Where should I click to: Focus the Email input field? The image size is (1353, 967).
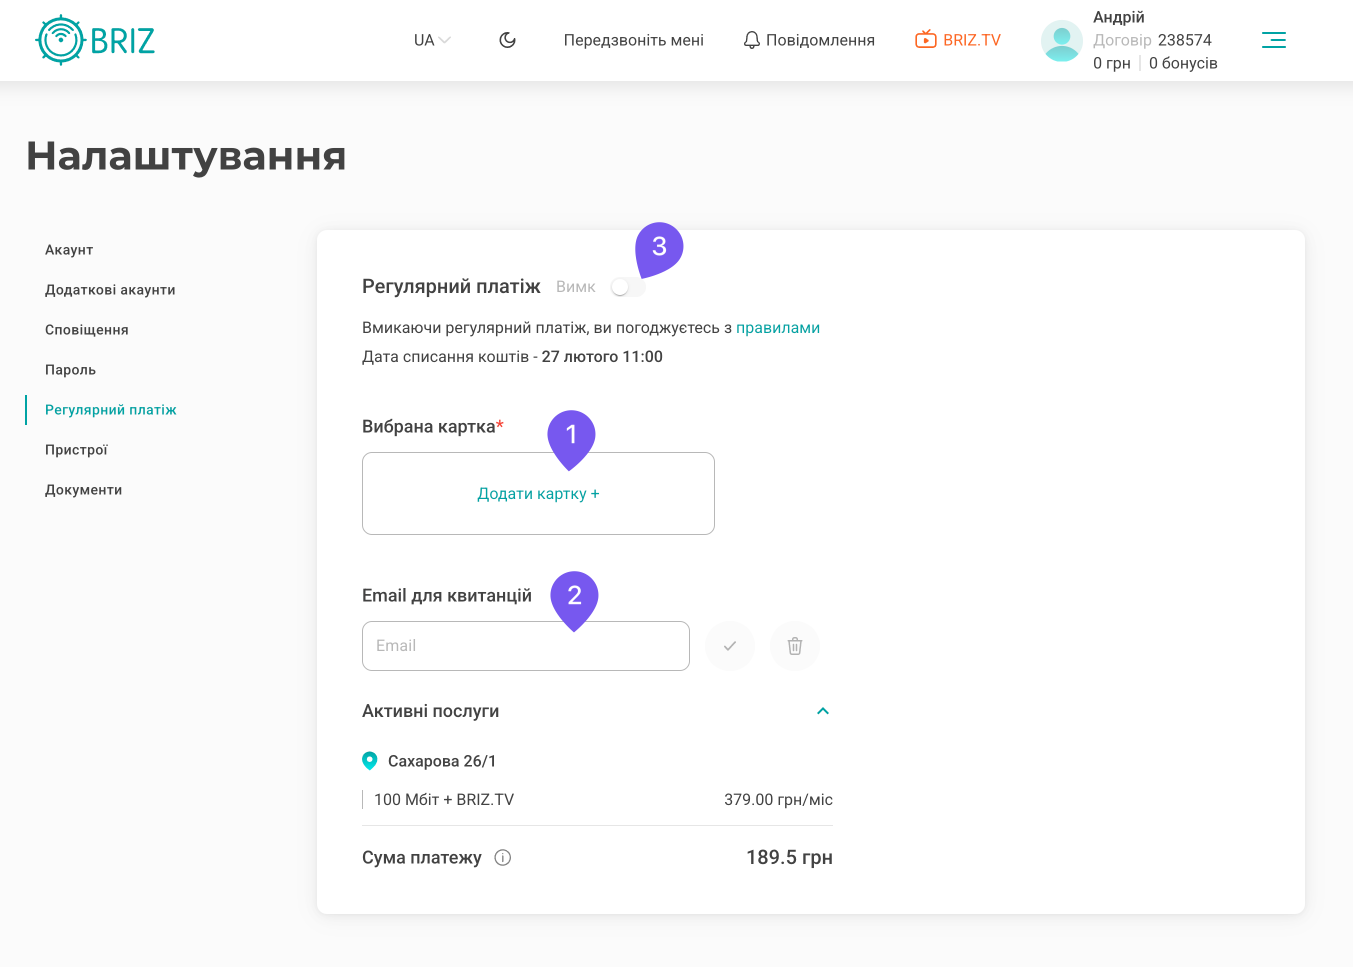525,646
